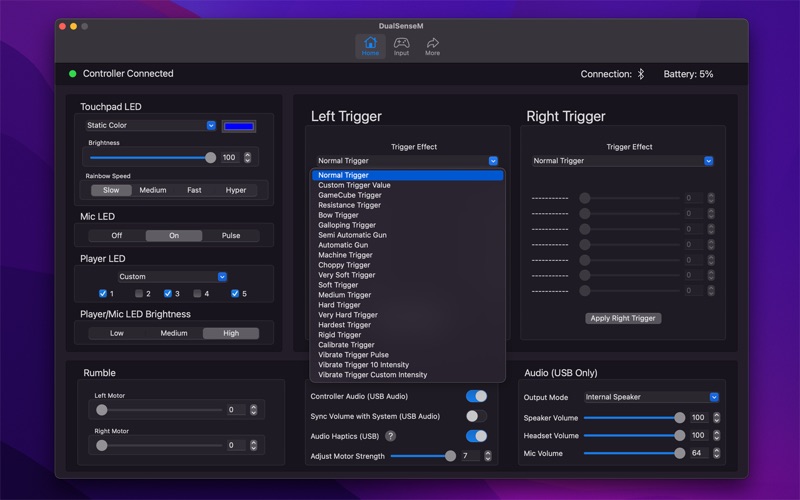Open the Player LED Custom dropdown
The height and width of the screenshot is (500, 800).
[172, 277]
